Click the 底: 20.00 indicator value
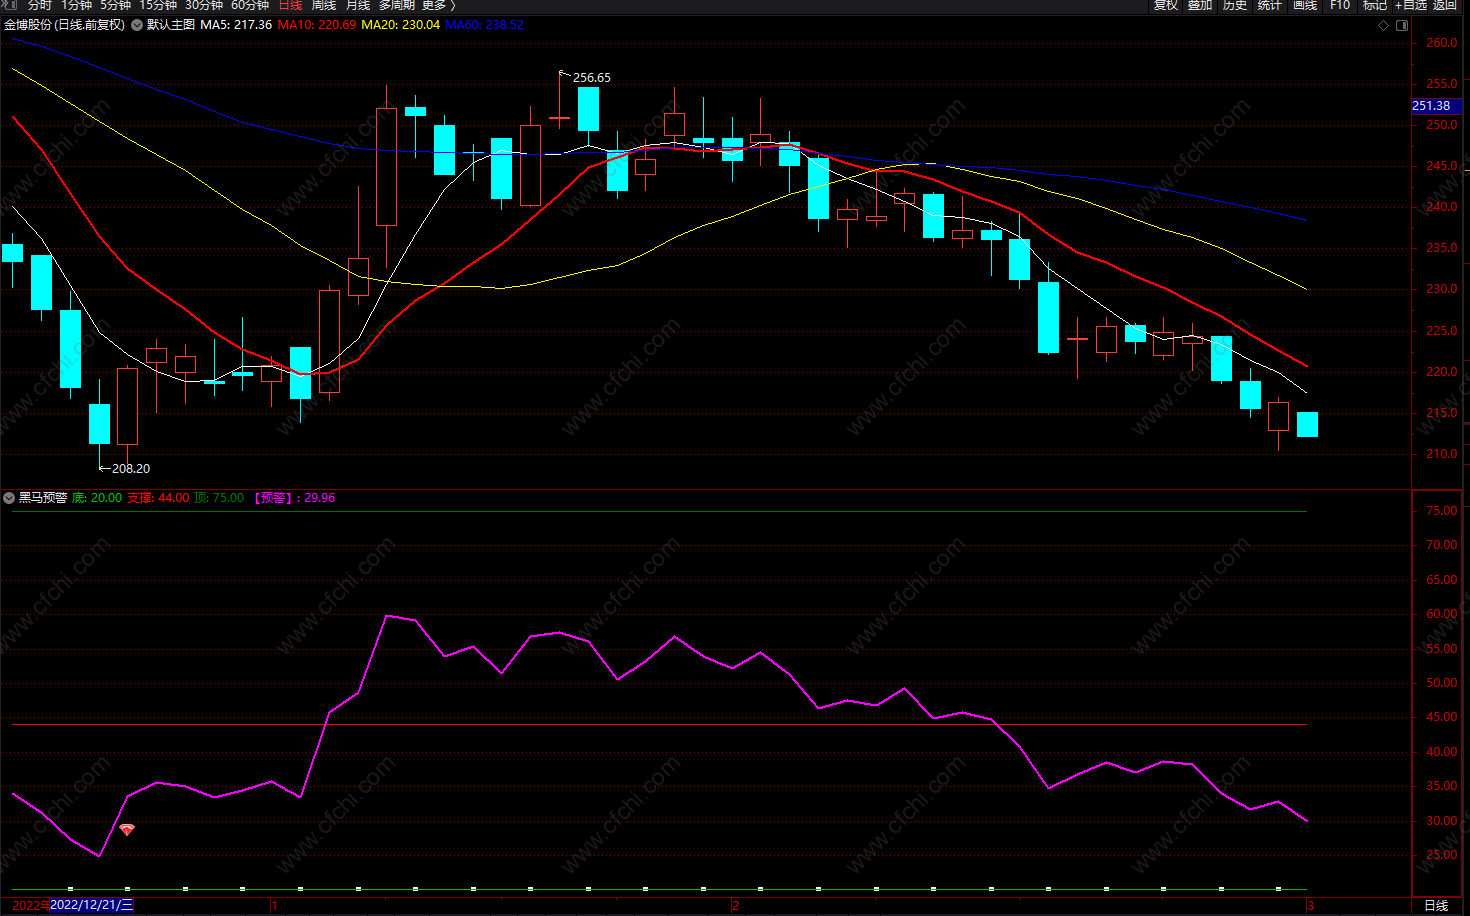 (x=97, y=497)
